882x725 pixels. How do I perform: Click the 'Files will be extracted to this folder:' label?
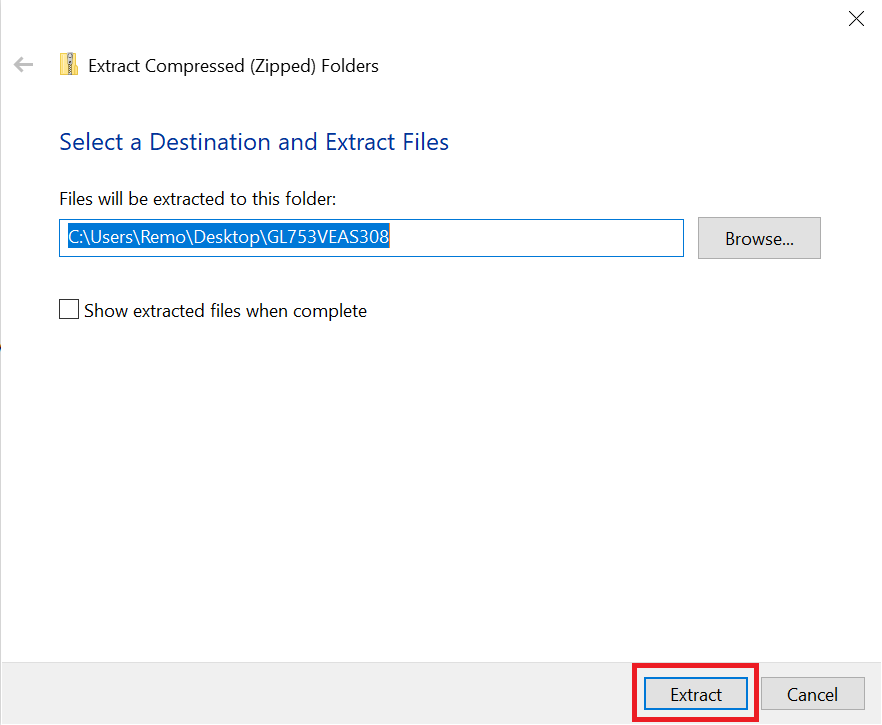197,199
